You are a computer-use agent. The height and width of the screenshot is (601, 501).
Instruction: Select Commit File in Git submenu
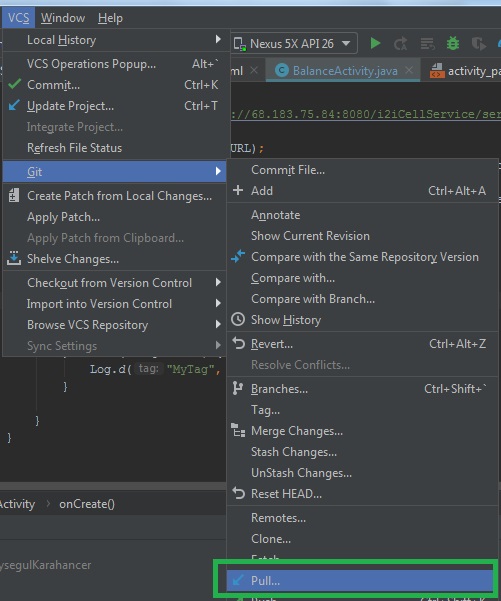pyautogui.click(x=363, y=170)
